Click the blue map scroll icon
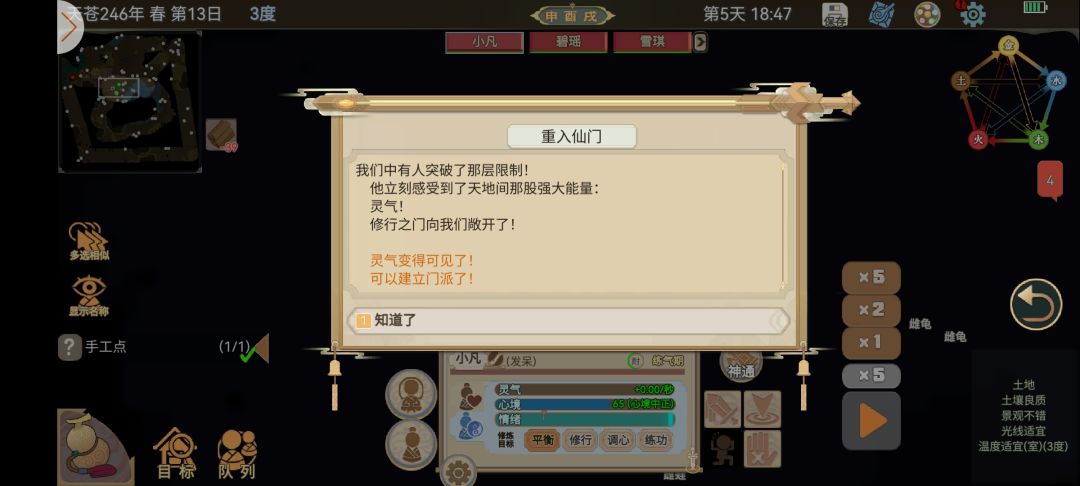Viewport: 1080px width, 486px height. (x=881, y=14)
